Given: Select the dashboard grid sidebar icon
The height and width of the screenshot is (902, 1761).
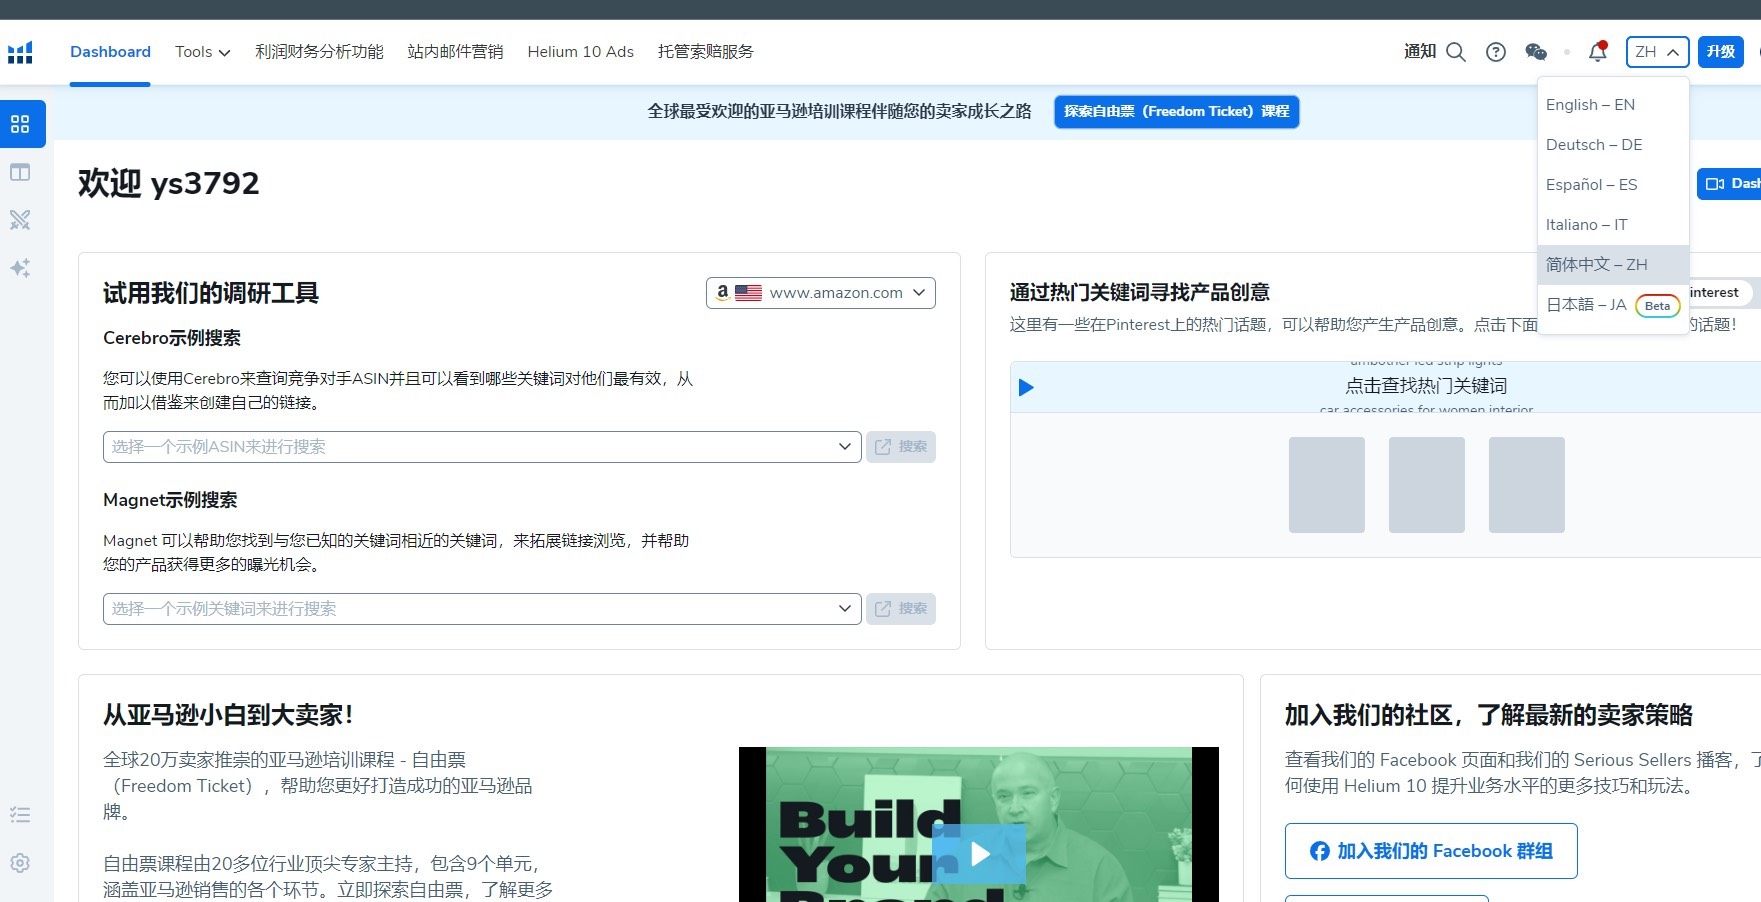Looking at the screenshot, I should tap(20, 124).
